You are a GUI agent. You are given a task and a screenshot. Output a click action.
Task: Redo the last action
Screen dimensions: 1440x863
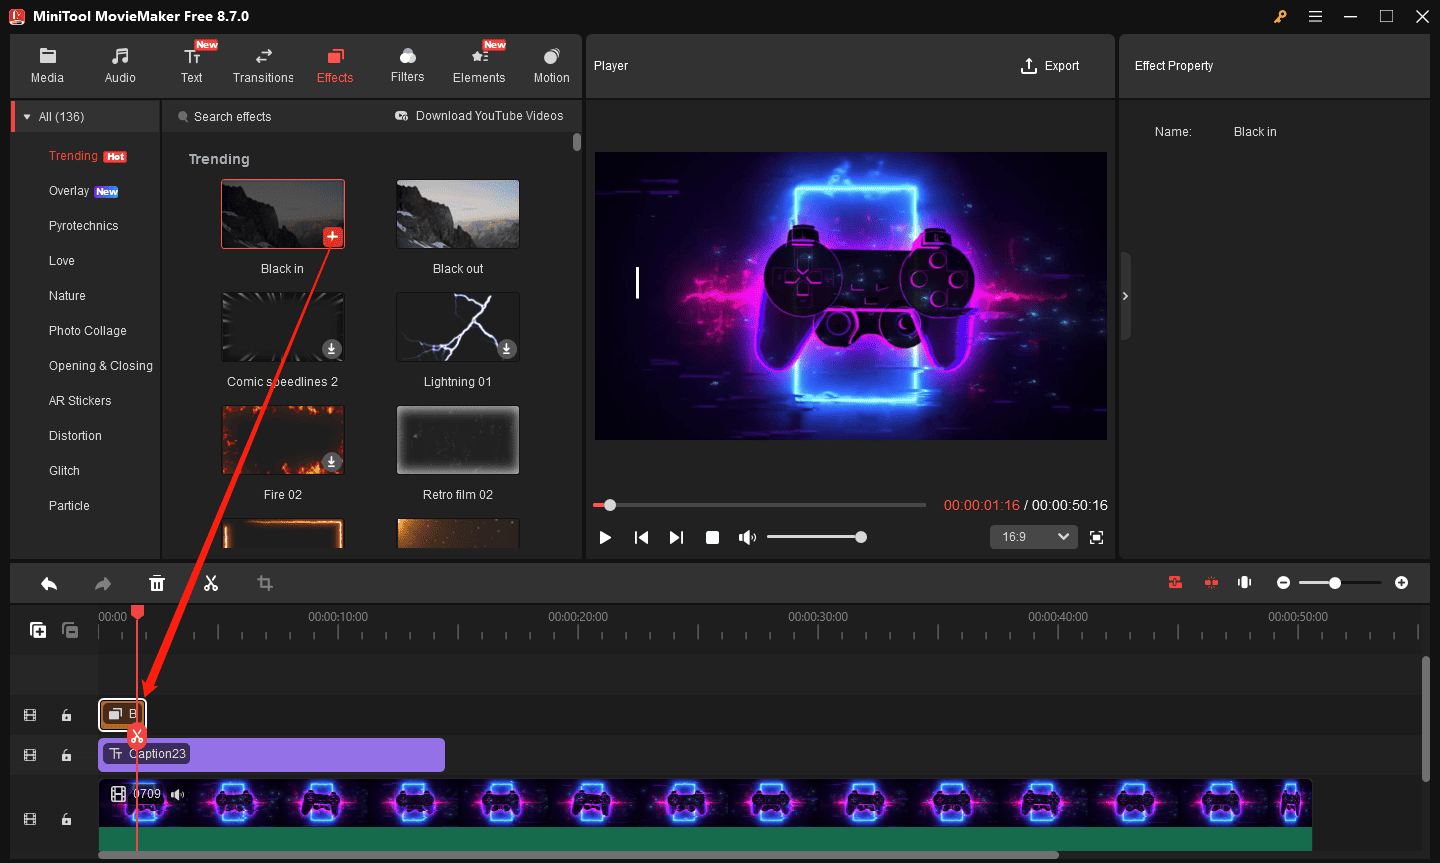click(x=103, y=583)
